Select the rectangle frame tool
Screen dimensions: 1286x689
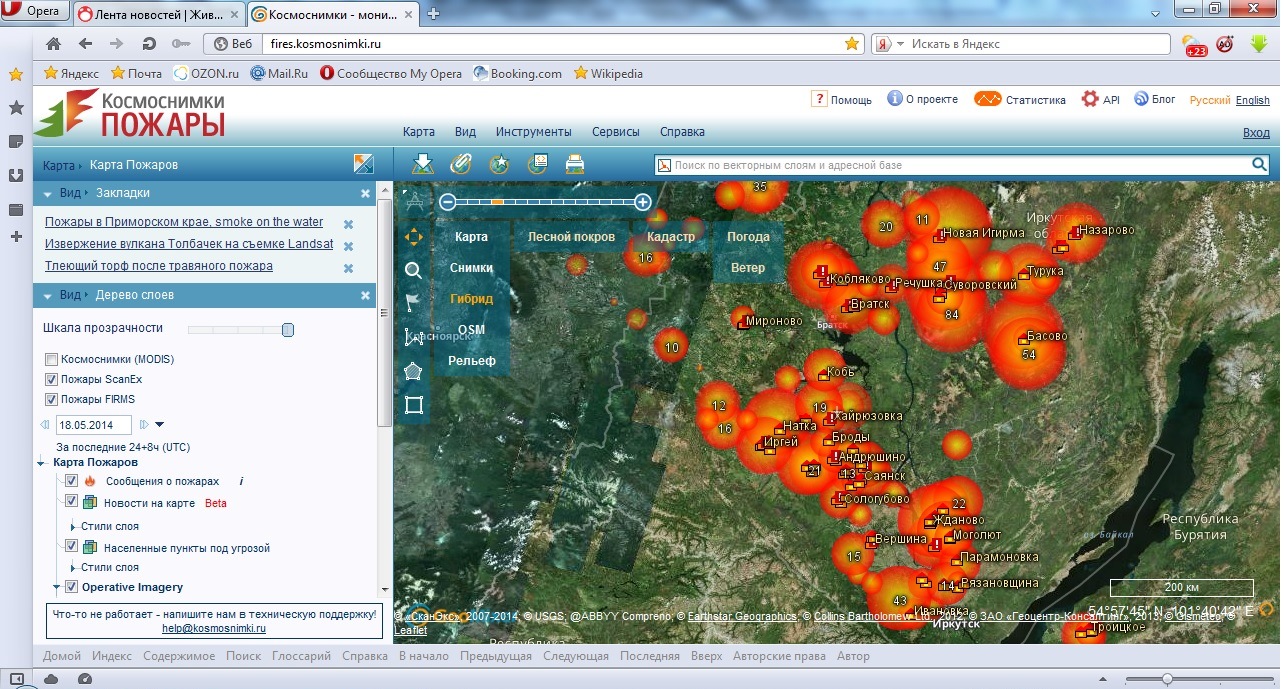tap(413, 405)
